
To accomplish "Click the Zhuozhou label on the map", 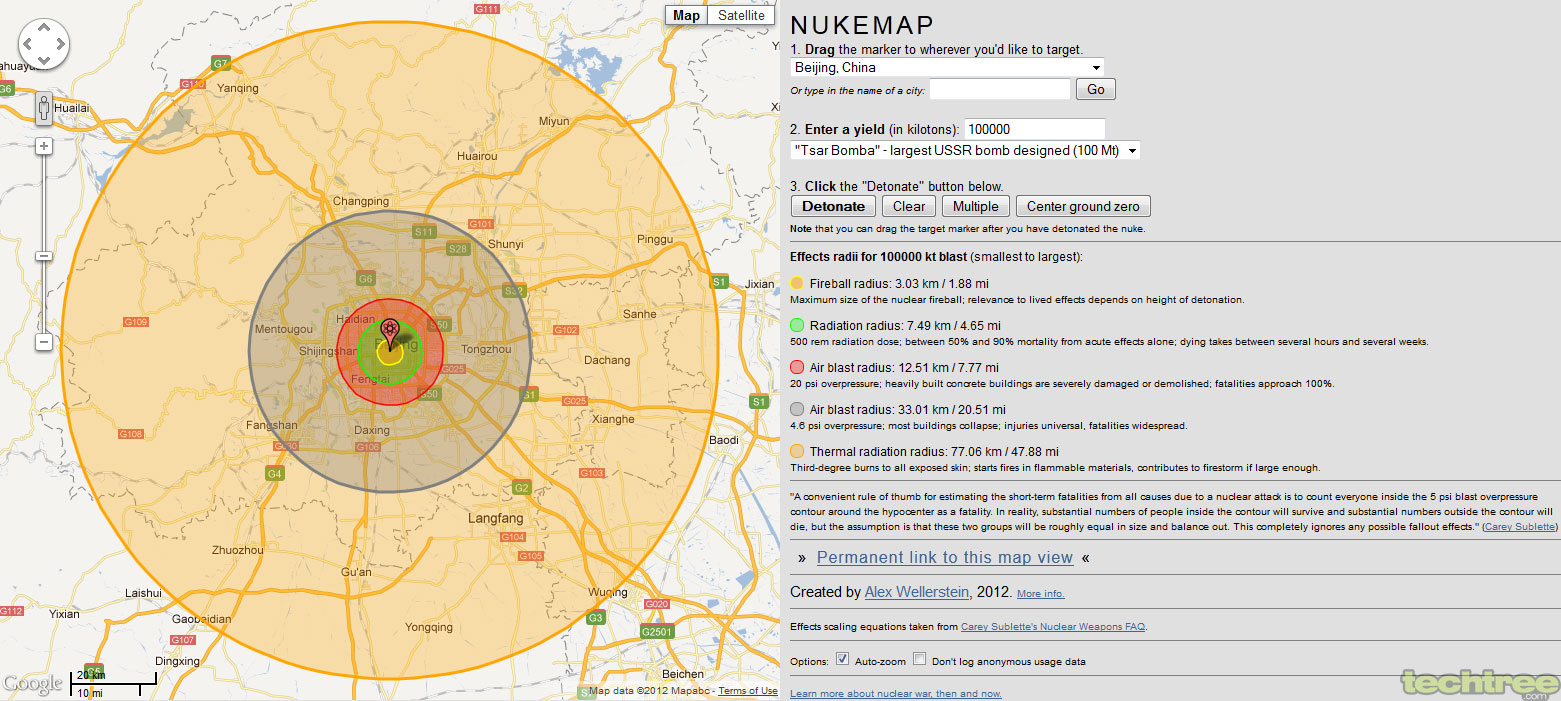I will [x=239, y=550].
